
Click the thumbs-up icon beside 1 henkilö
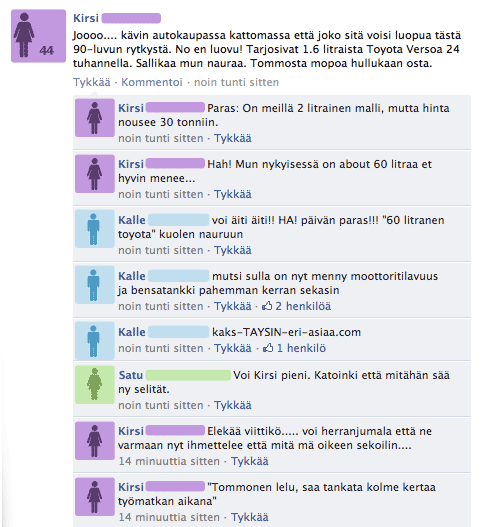tap(268, 348)
